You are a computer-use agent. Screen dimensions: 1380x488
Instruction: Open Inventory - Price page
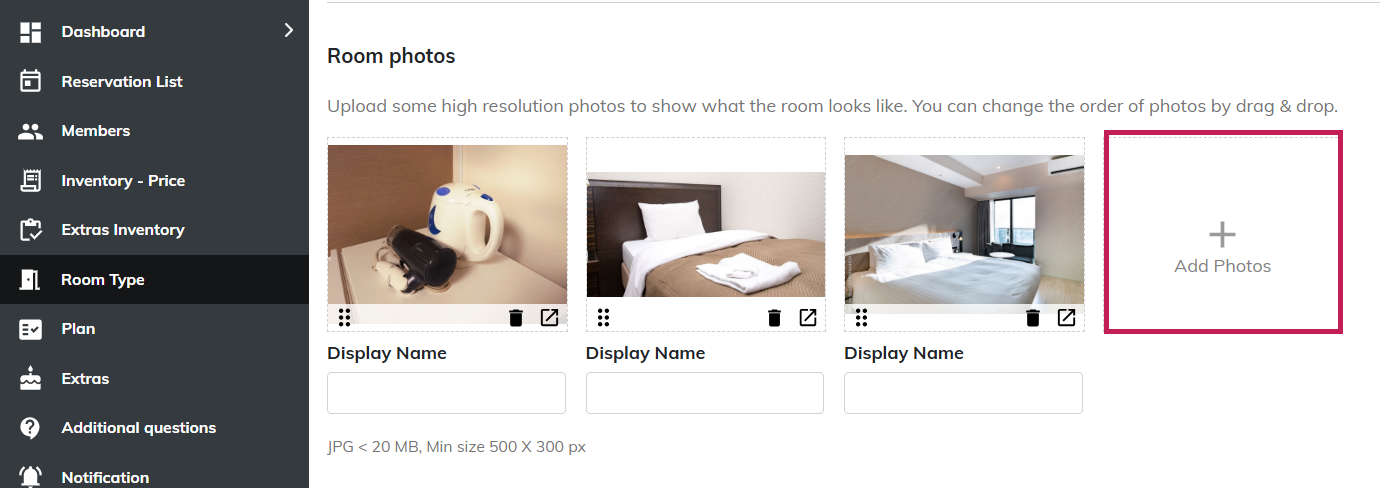tap(123, 181)
